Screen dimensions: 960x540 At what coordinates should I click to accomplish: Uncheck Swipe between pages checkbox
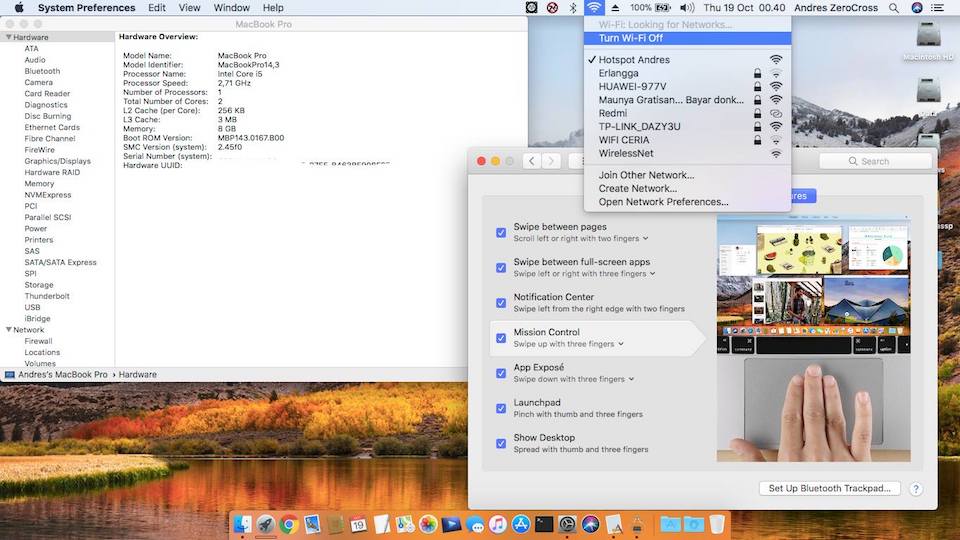(x=501, y=233)
